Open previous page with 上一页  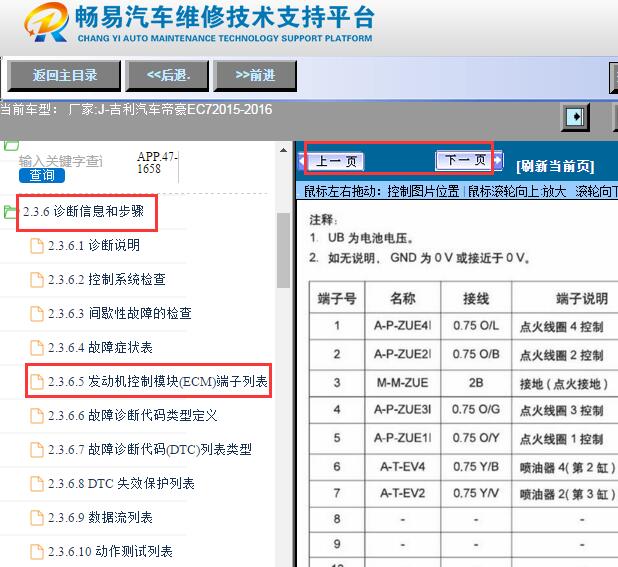coord(336,161)
